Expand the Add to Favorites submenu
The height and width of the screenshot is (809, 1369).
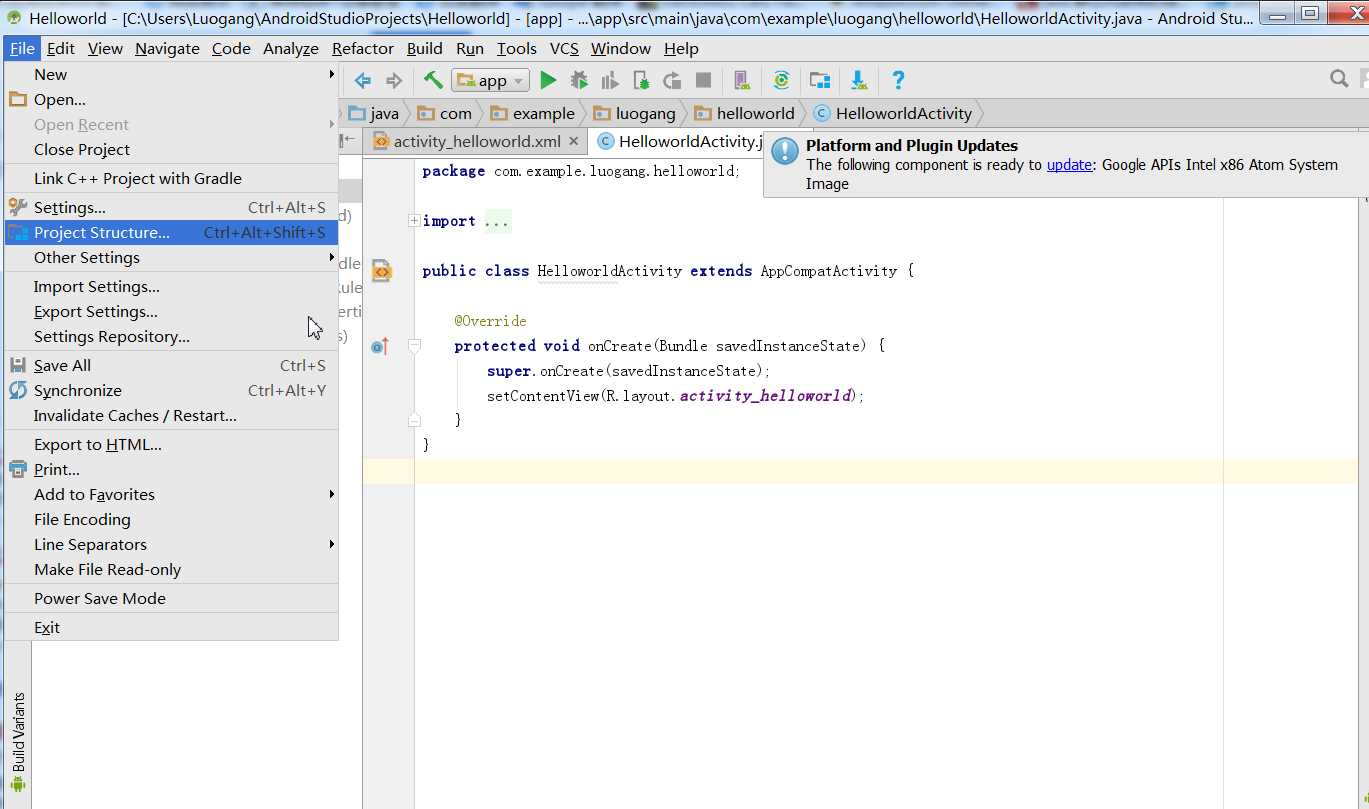[171, 494]
